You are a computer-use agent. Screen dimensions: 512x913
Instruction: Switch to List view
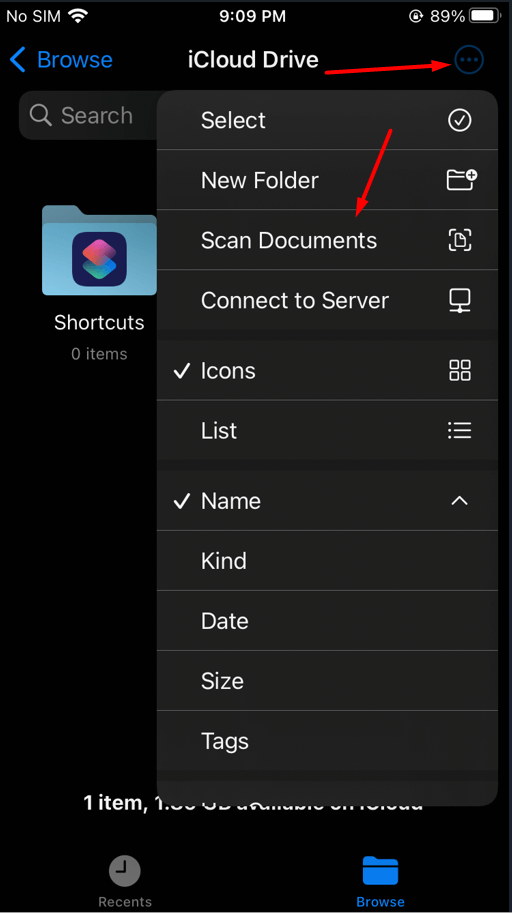pos(327,430)
